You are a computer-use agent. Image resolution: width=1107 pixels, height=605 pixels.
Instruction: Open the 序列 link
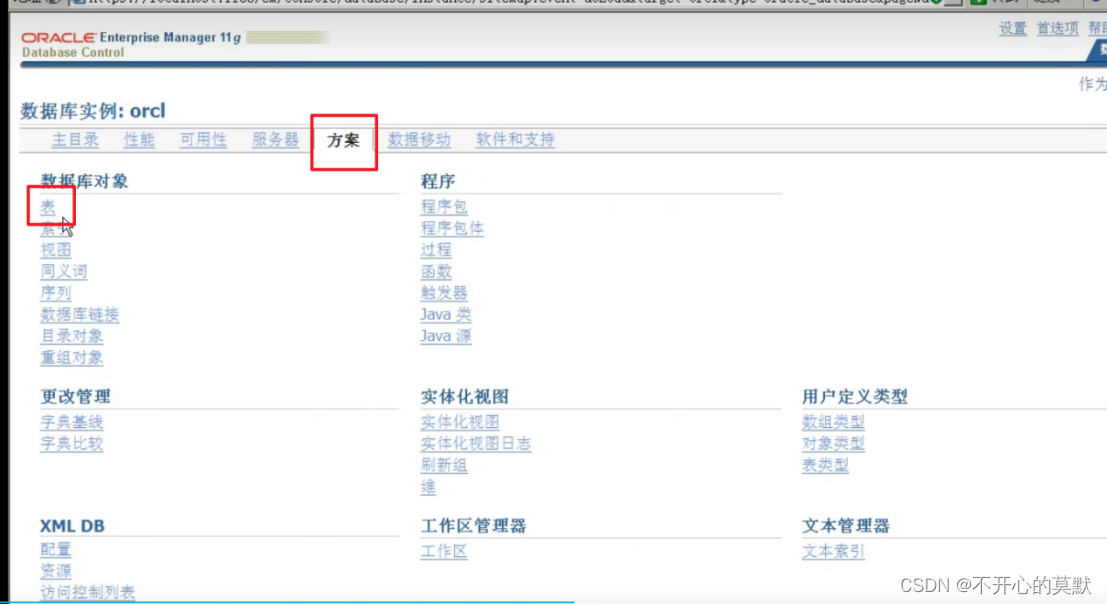click(56, 293)
